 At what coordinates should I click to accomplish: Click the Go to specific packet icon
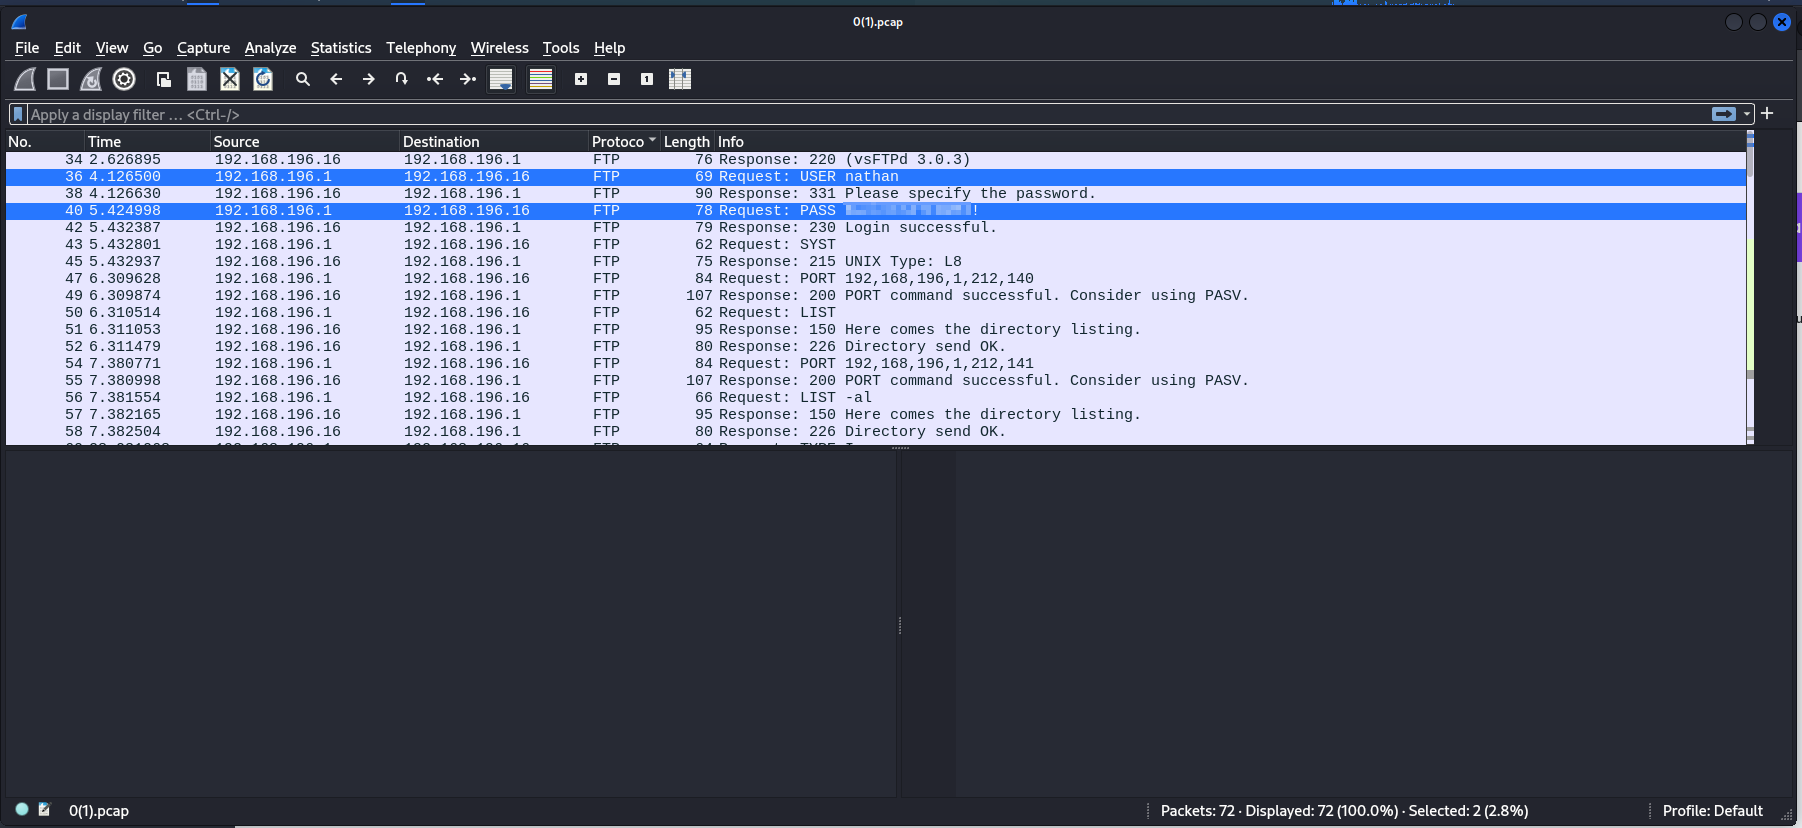point(401,79)
